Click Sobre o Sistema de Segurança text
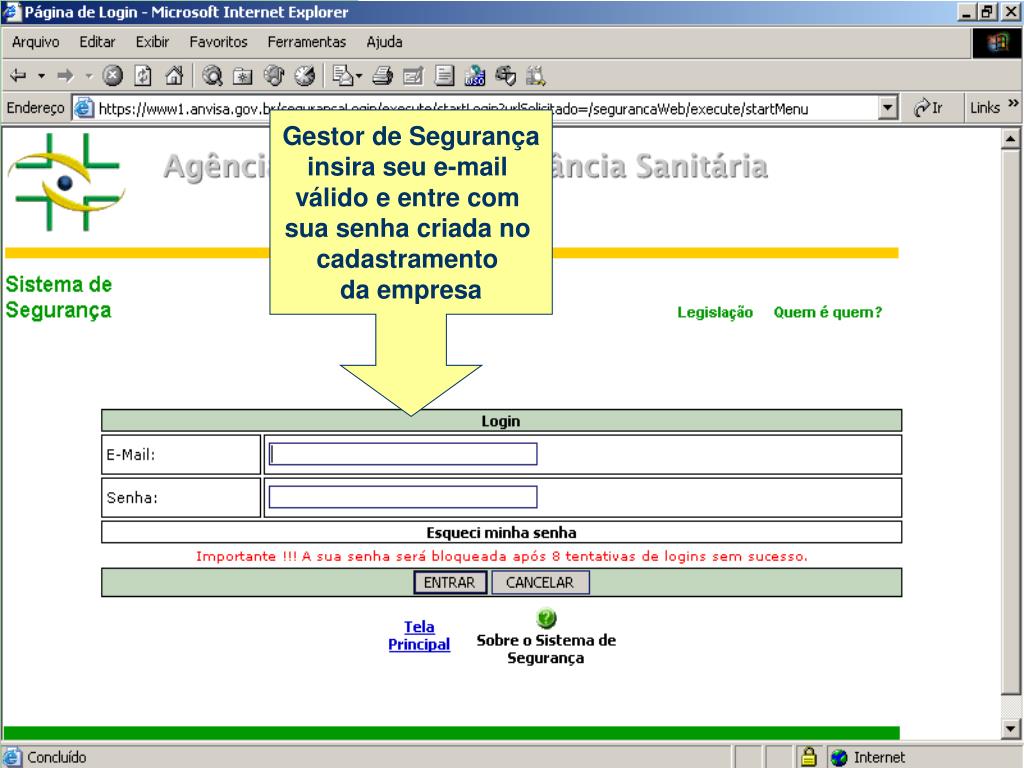 click(x=546, y=648)
